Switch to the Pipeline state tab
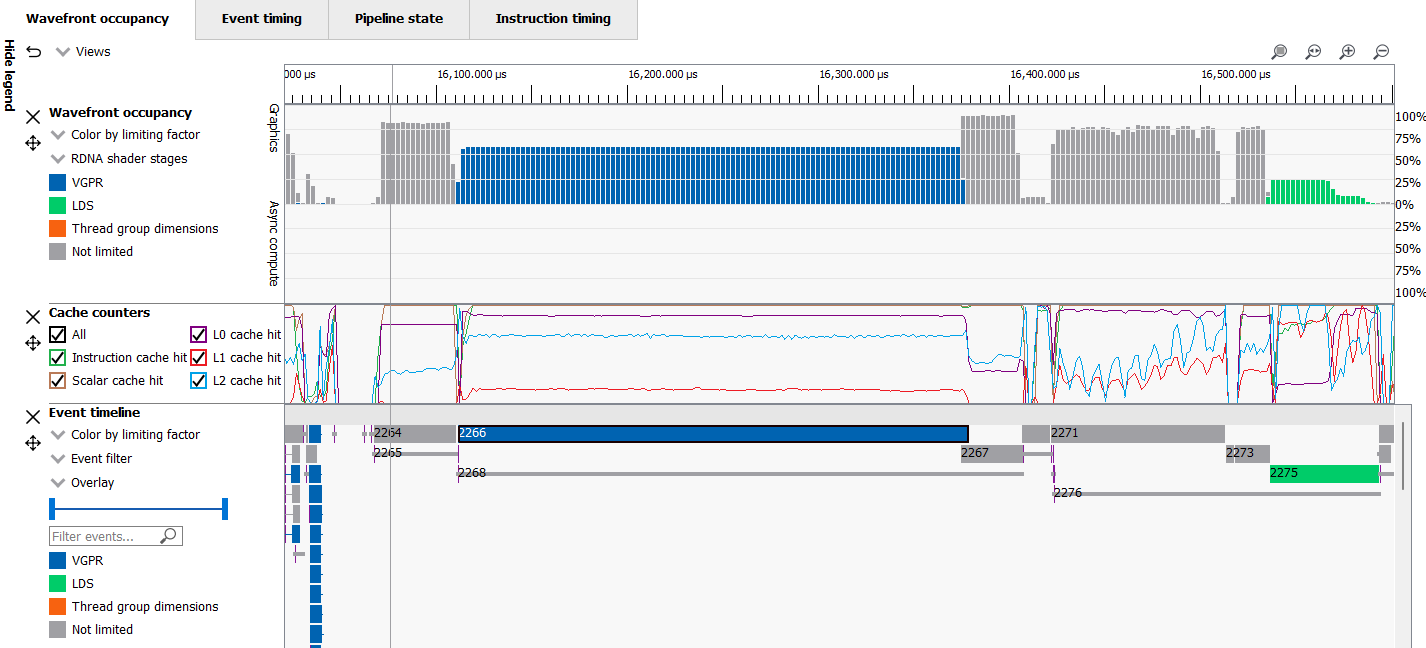Image resolution: width=1426 pixels, height=648 pixels. (x=398, y=19)
